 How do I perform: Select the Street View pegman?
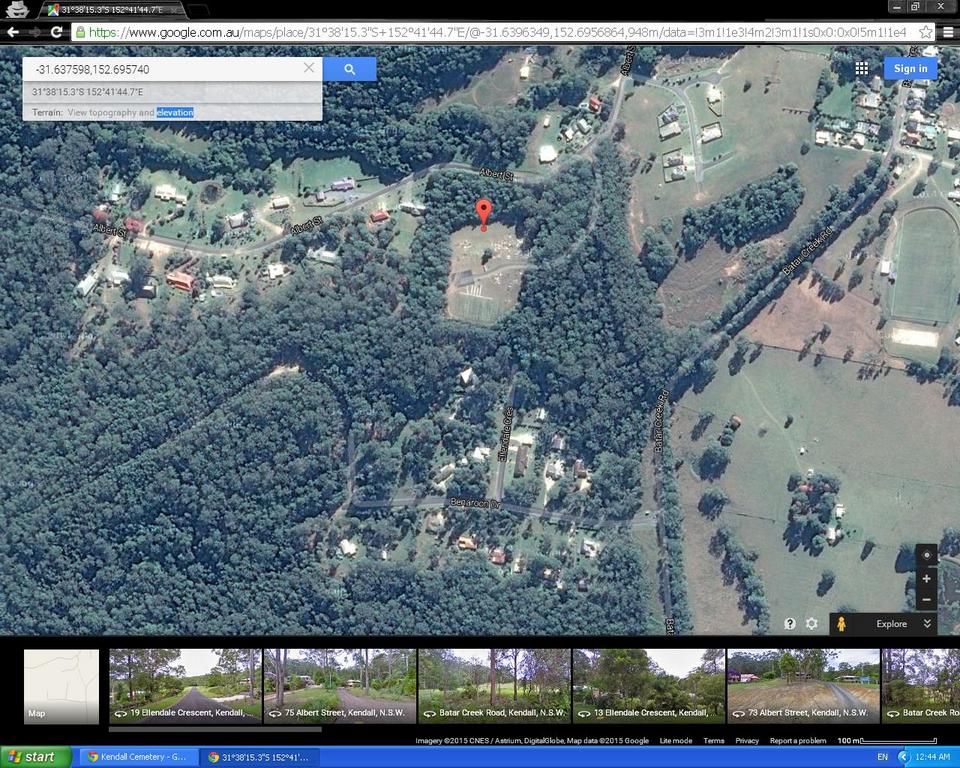(842, 623)
